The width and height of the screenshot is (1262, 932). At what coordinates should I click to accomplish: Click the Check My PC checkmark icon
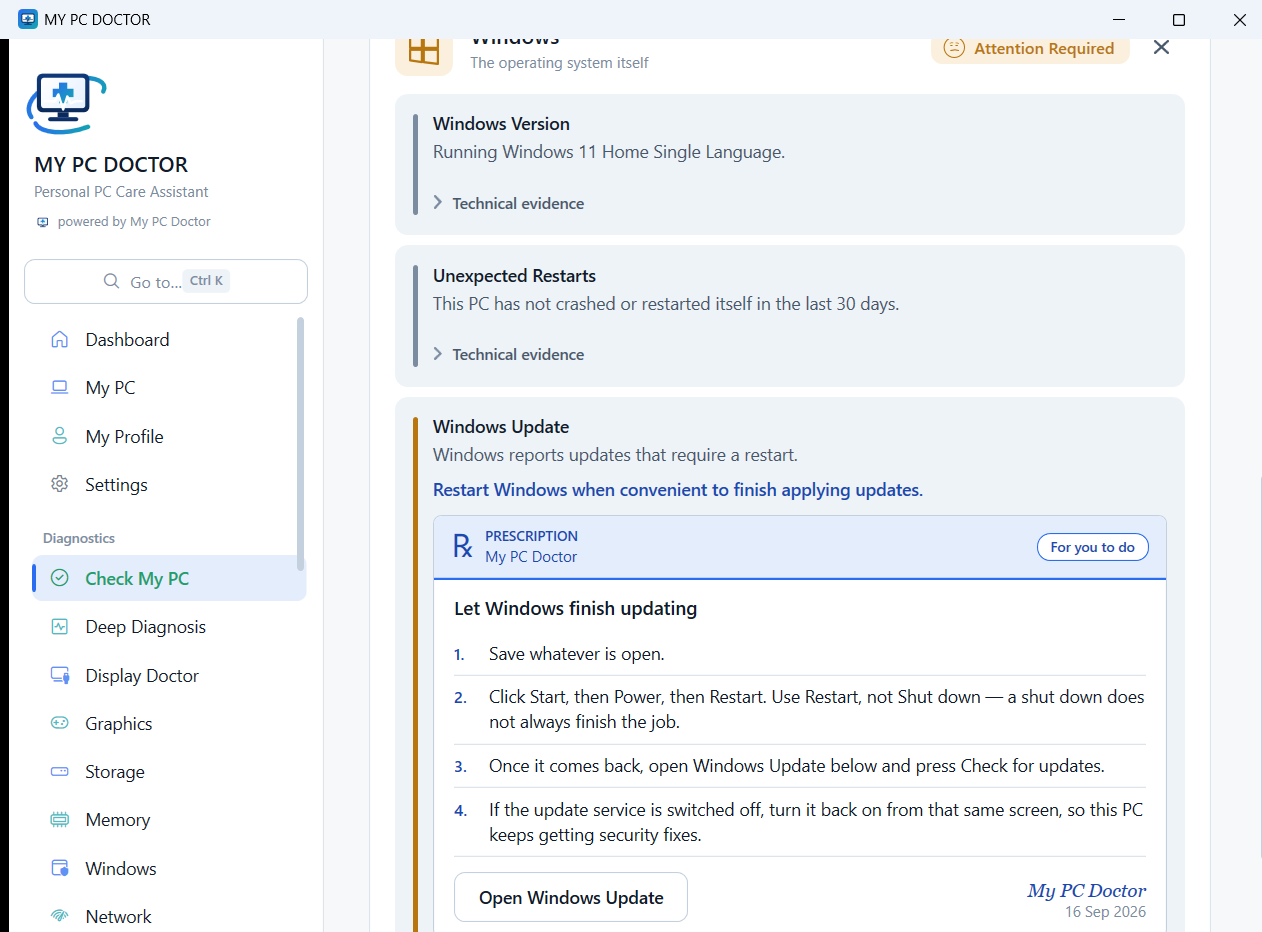coord(60,578)
